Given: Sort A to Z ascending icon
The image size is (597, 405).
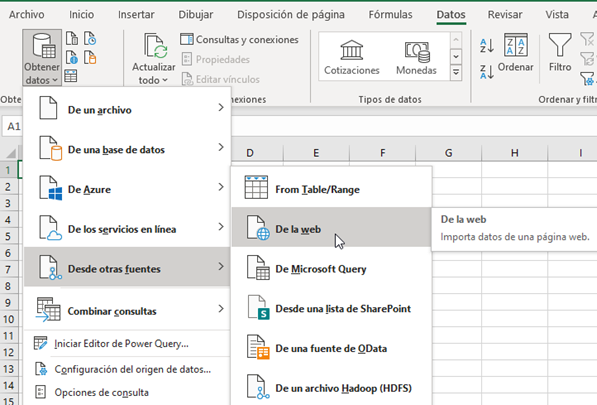Looking at the screenshot, I should pyautogui.click(x=487, y=46).
